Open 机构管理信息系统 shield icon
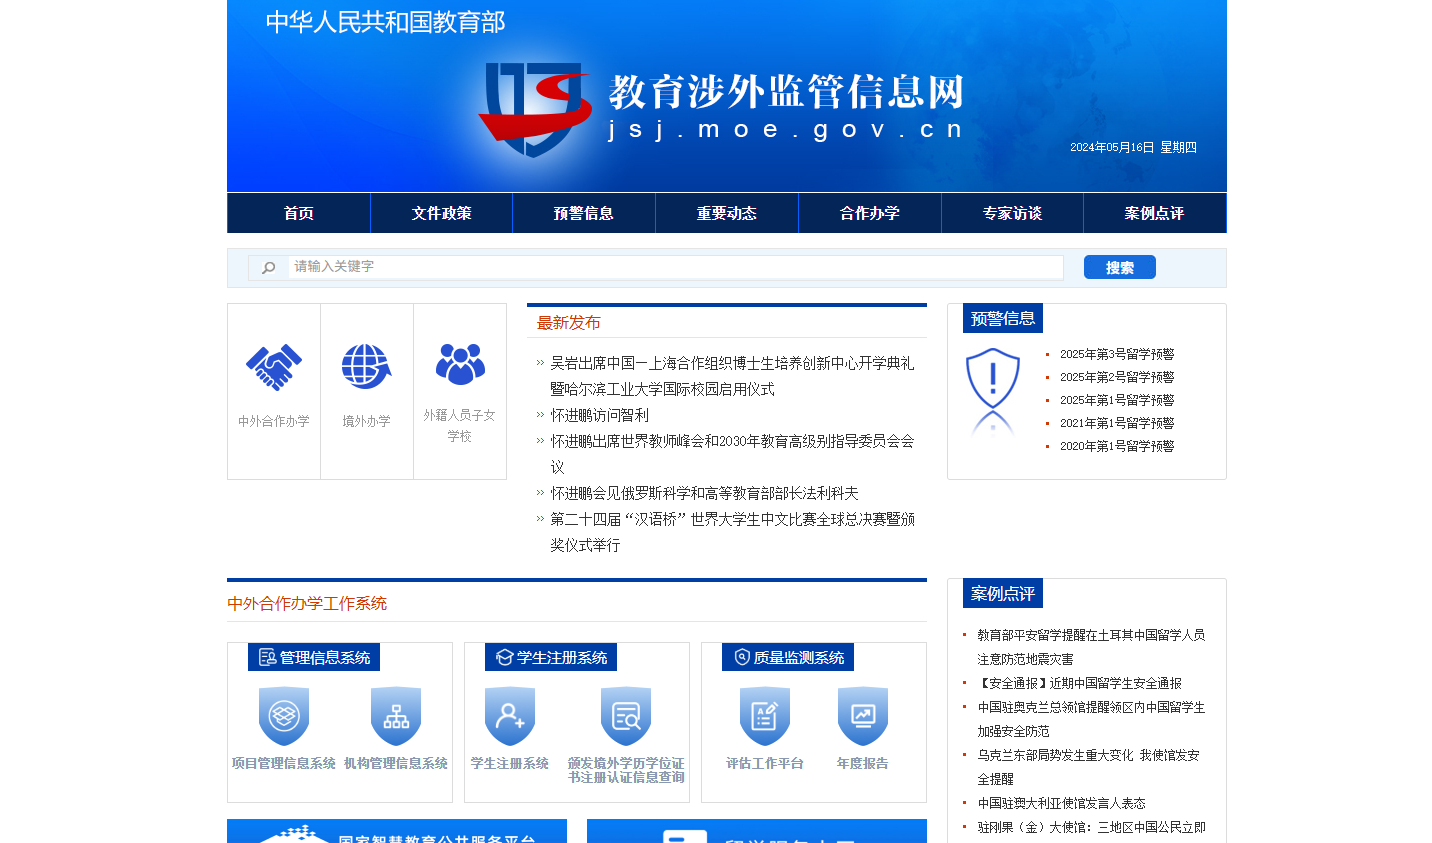The image size is (1432, 843). click(x=395, y=714)
